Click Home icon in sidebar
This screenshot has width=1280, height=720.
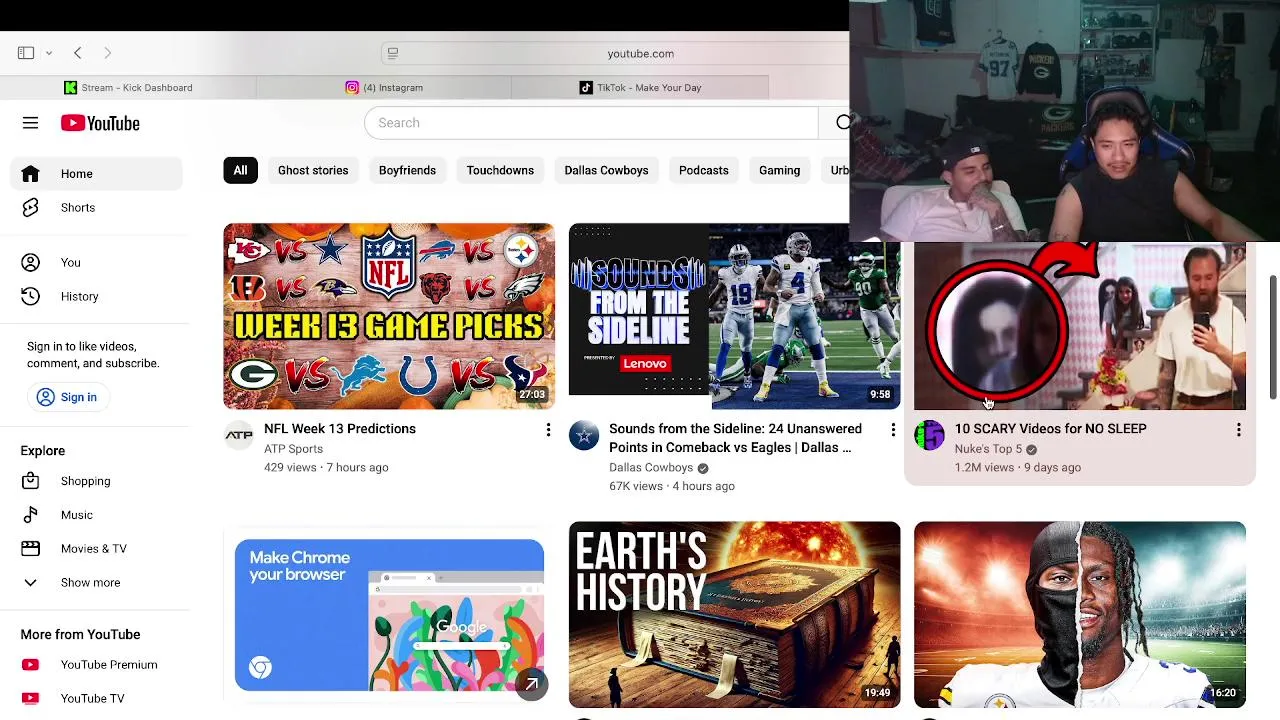click(x=30, y=174)
